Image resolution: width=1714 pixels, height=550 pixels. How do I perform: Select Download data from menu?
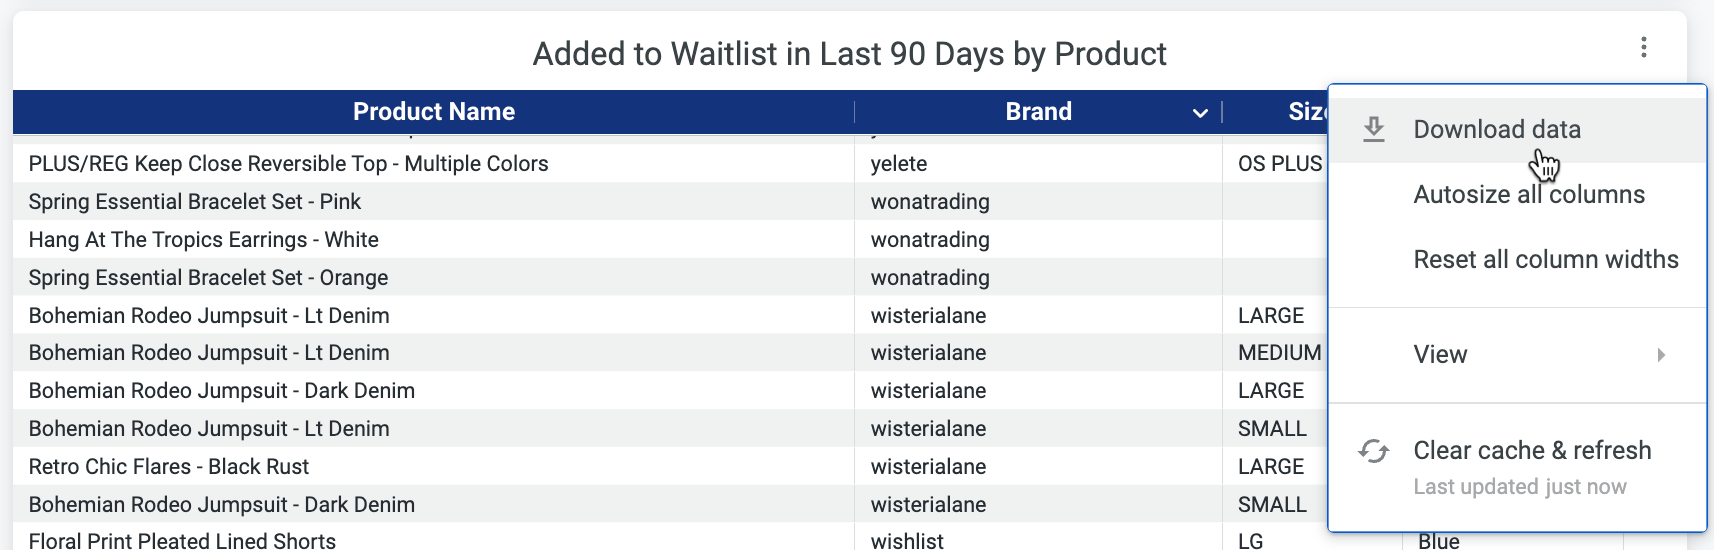(x=1496, y=130)
